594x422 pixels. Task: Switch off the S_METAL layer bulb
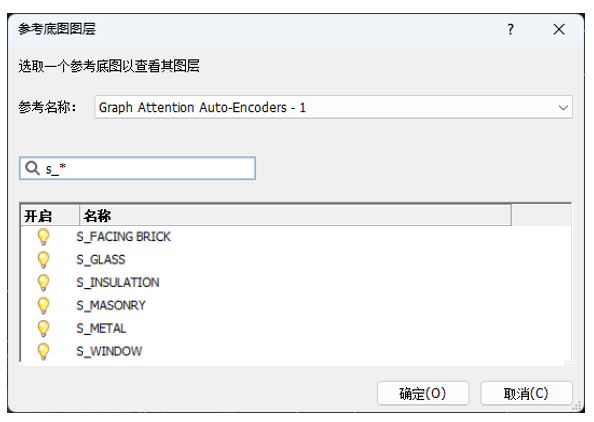click(43, 328)
